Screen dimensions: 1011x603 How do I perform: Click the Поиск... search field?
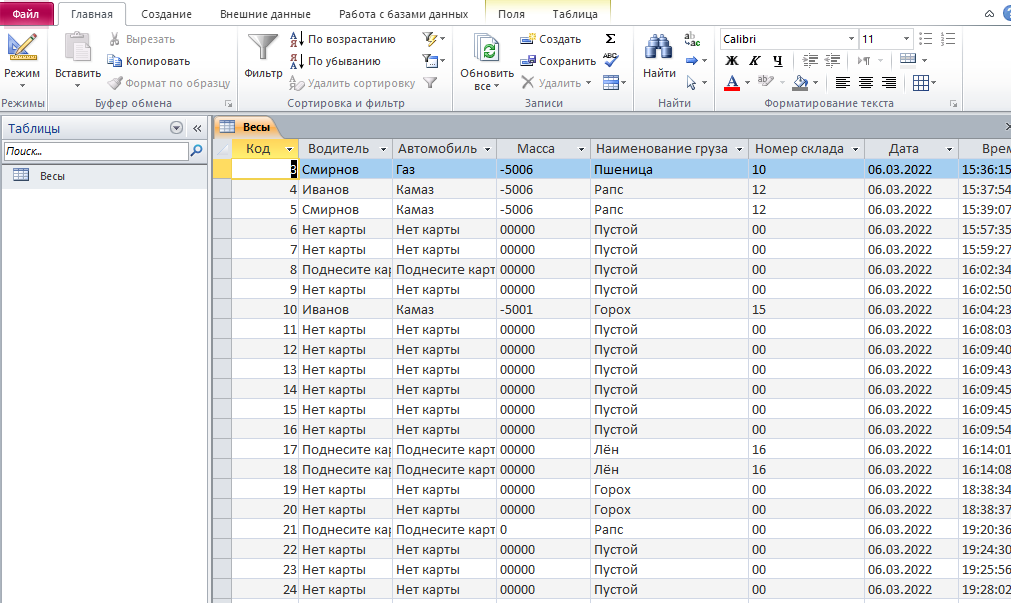(x=96, y=151)
